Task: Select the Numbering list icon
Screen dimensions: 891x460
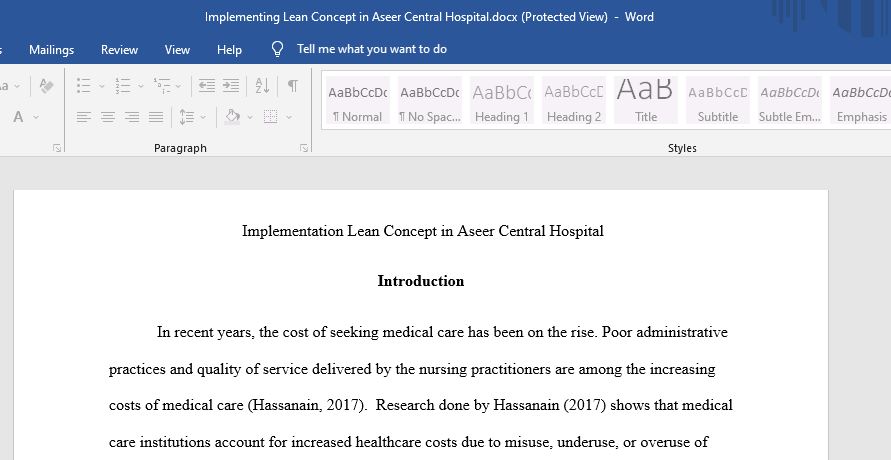Action: click(123, 86)
